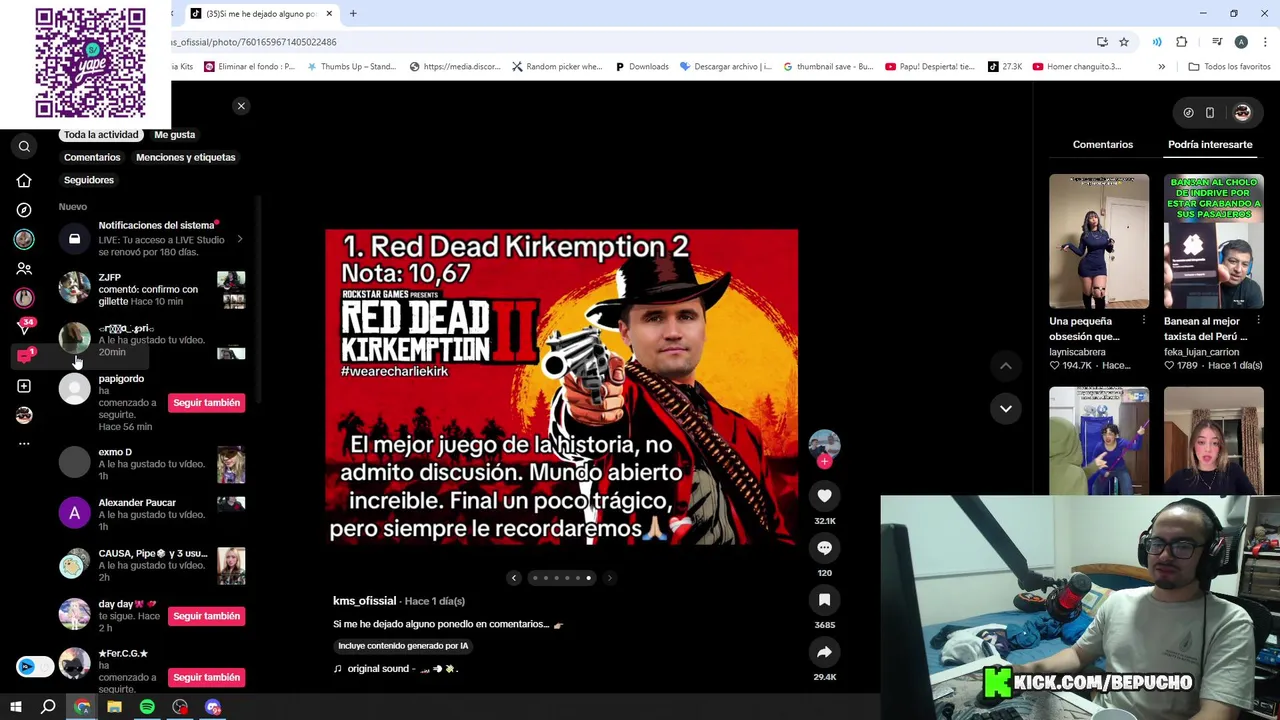Screen dimensions: 1280x720
Task: Click Incluye contenido generado por IA label
Action: [403, 646]
